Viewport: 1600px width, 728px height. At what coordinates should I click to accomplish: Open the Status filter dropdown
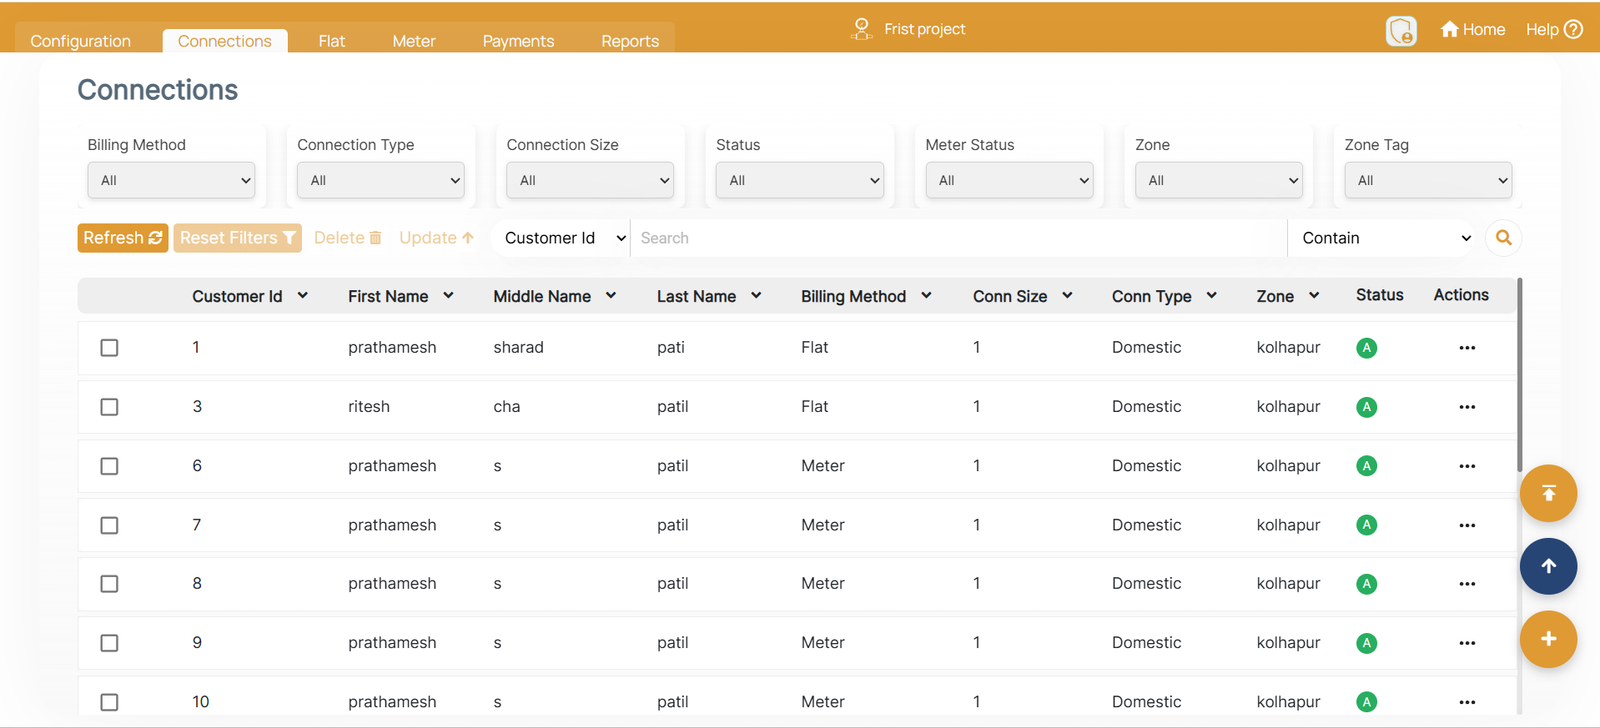tap(800, 180)
